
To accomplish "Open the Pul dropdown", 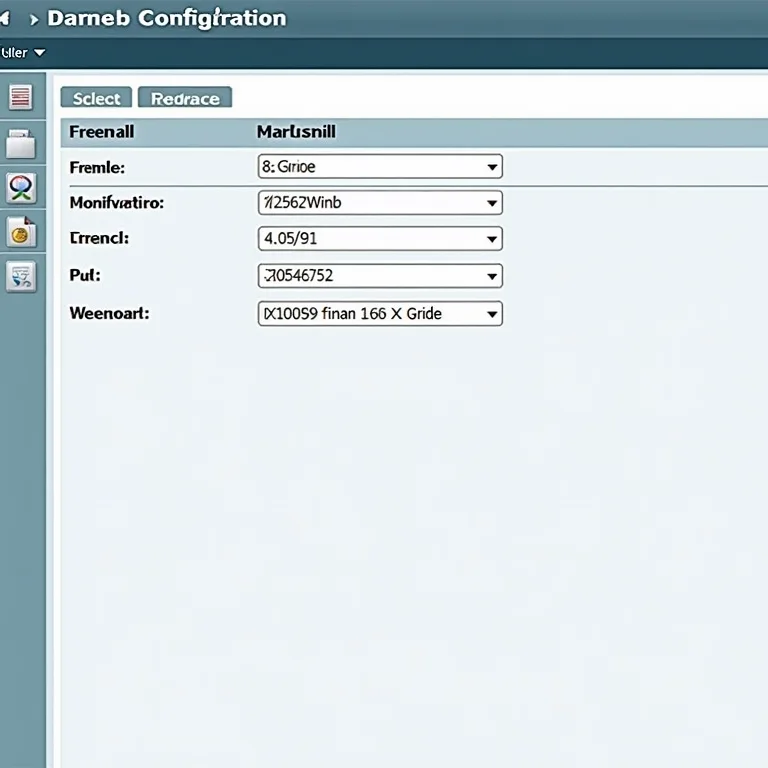I will 380,276.
